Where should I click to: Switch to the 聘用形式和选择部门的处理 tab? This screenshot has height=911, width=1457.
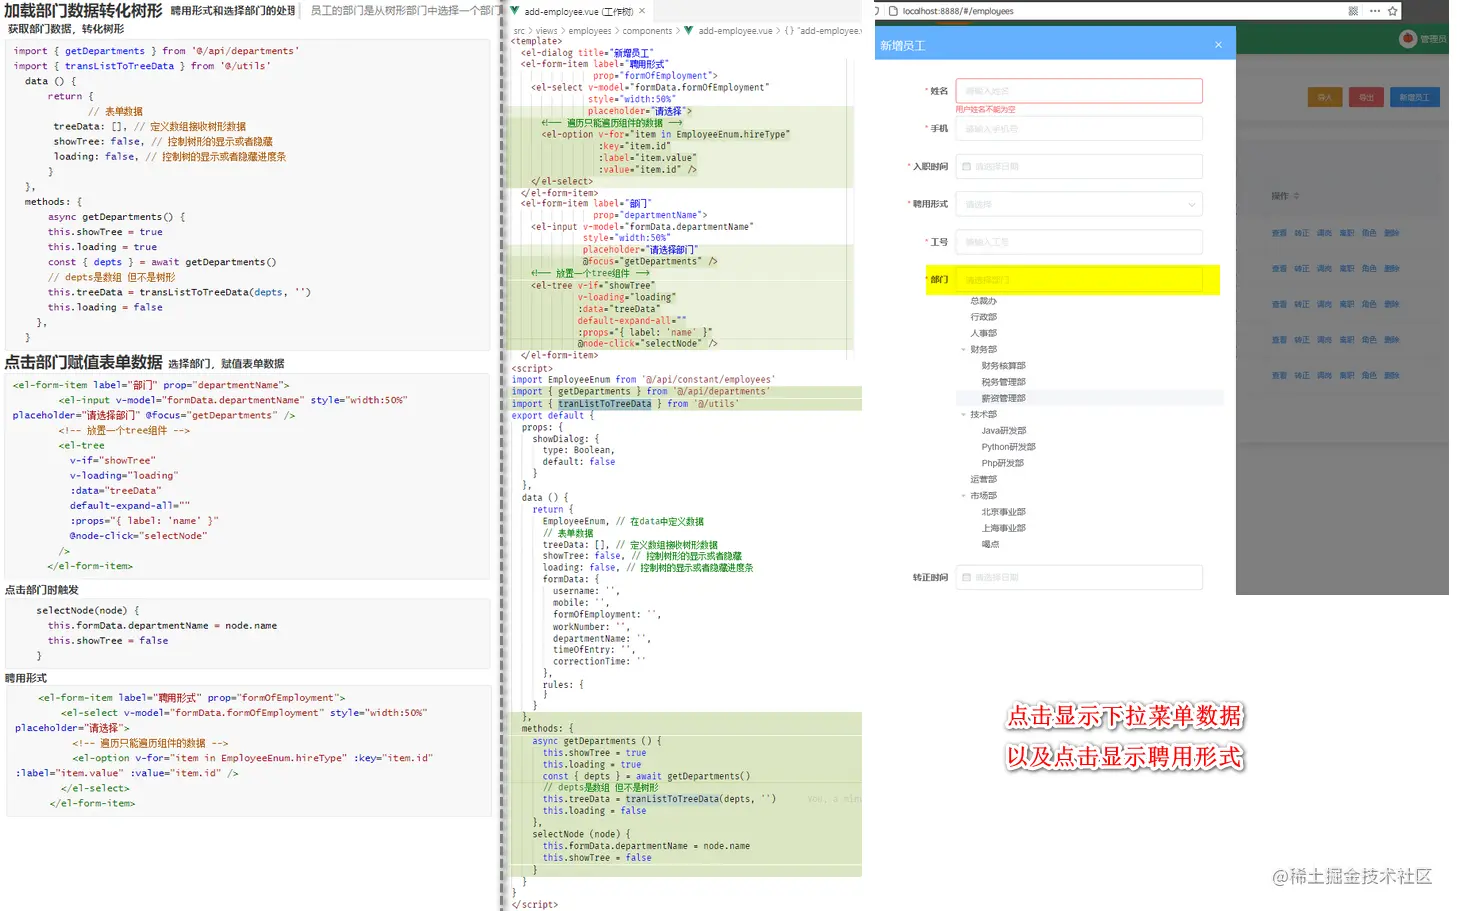[233, 11]
